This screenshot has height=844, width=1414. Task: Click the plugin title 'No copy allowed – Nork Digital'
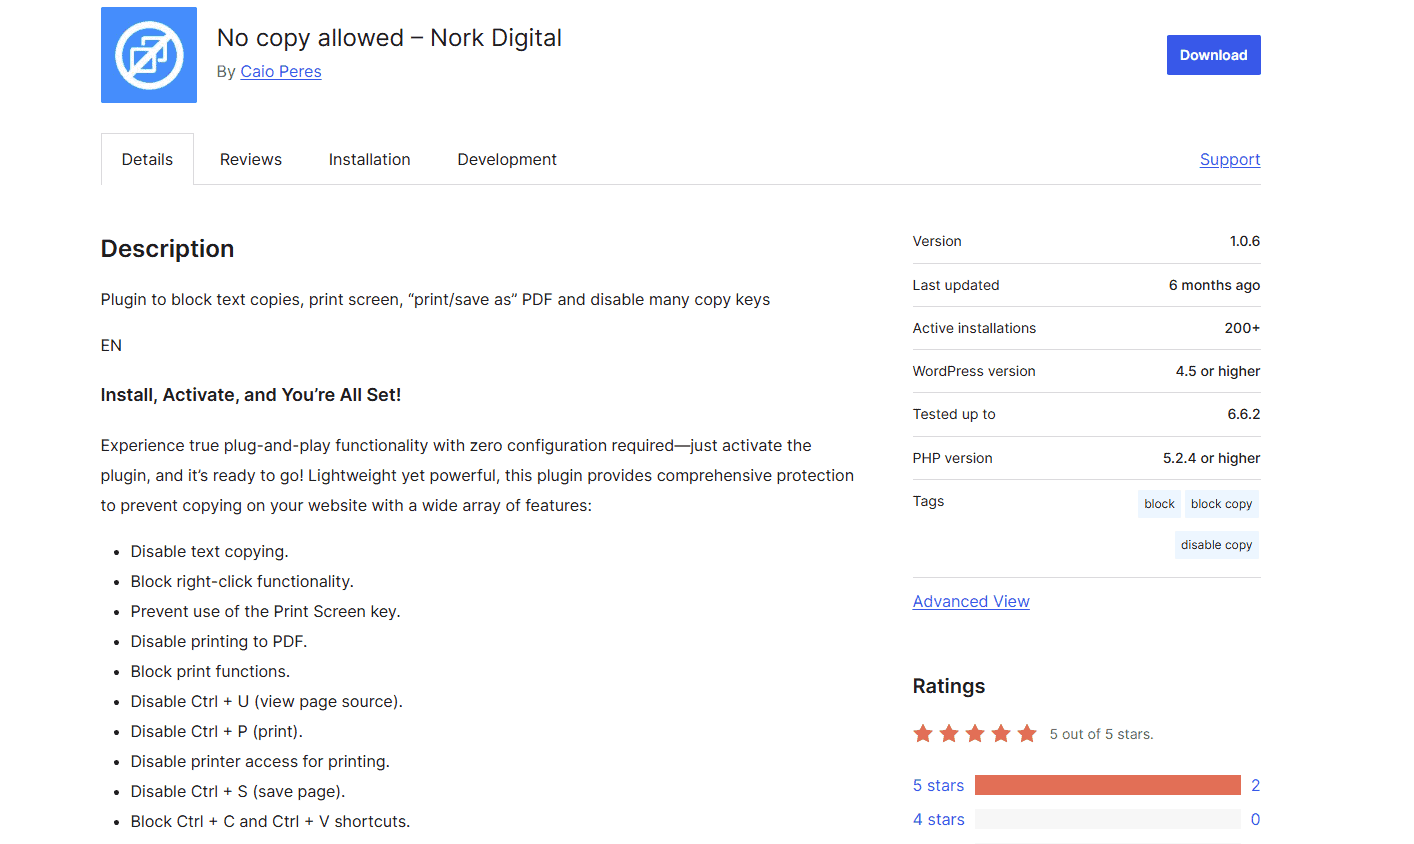coord(389,38)
